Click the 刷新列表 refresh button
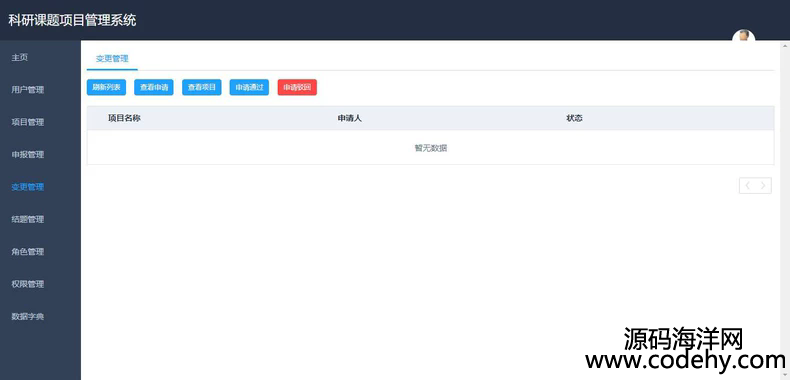This screenshot has height=380, width=790. click(x=106, y=87)
